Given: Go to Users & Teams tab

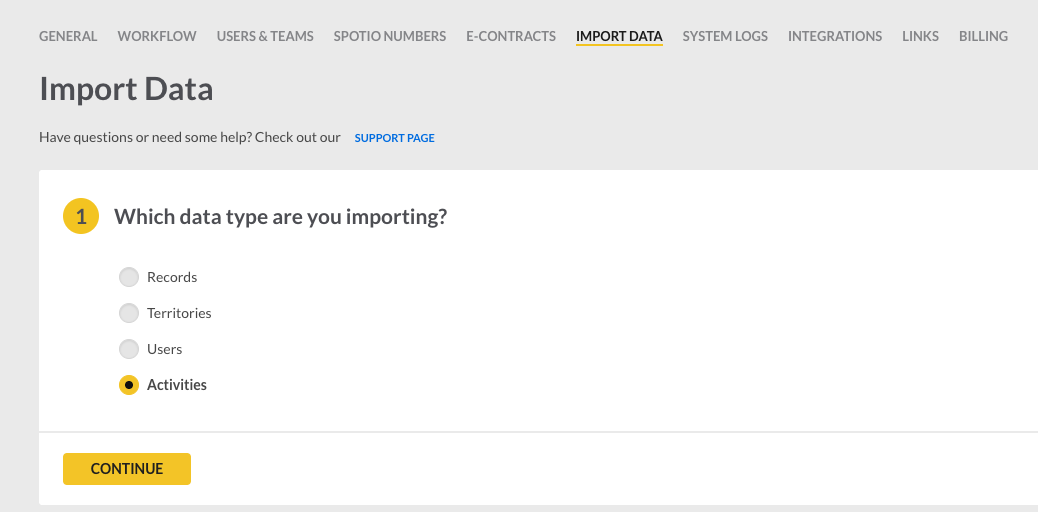Looking at the screenshot, I should tap(265, 36).
